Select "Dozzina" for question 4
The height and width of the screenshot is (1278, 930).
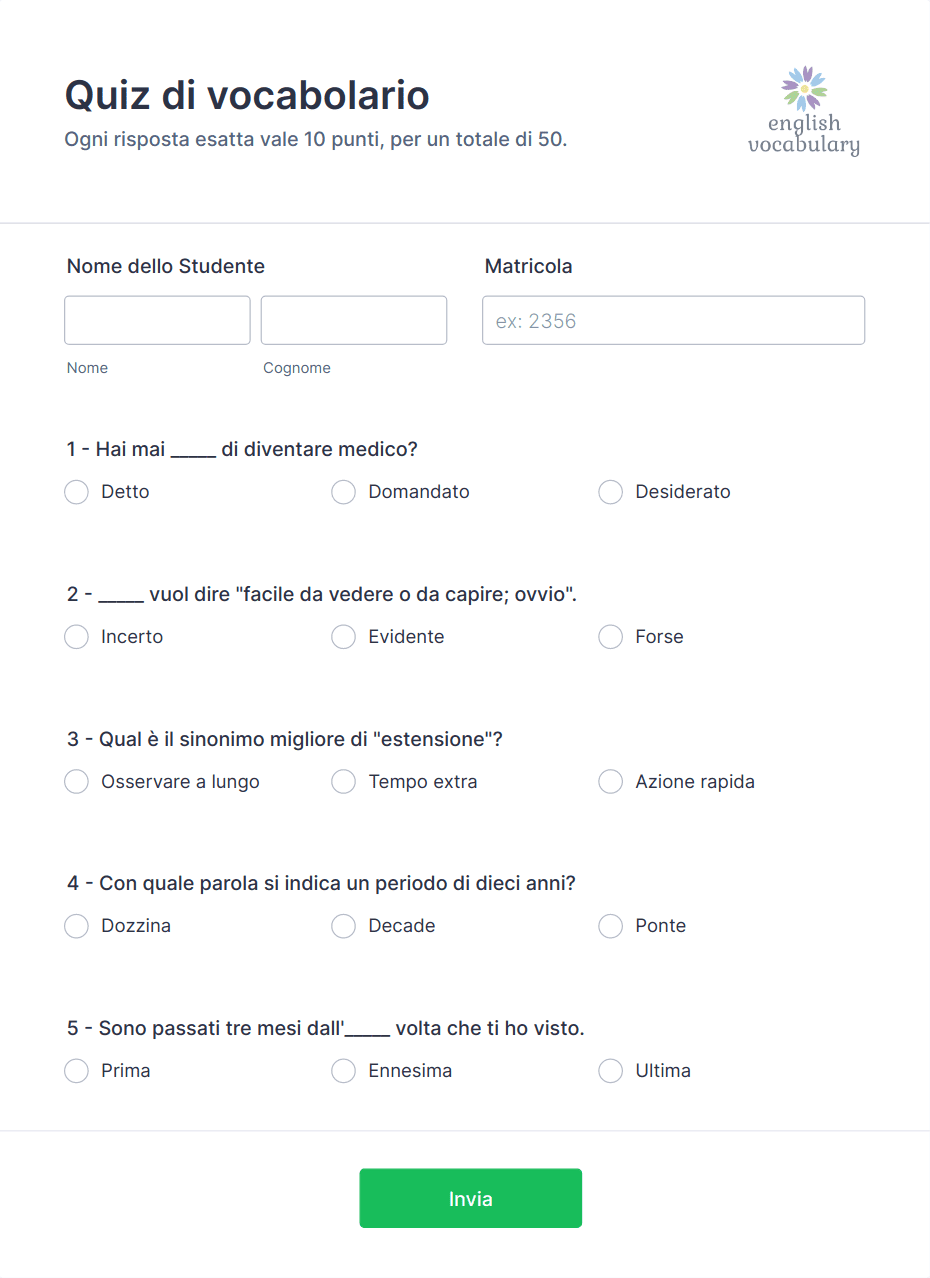(x=76, y=926)
